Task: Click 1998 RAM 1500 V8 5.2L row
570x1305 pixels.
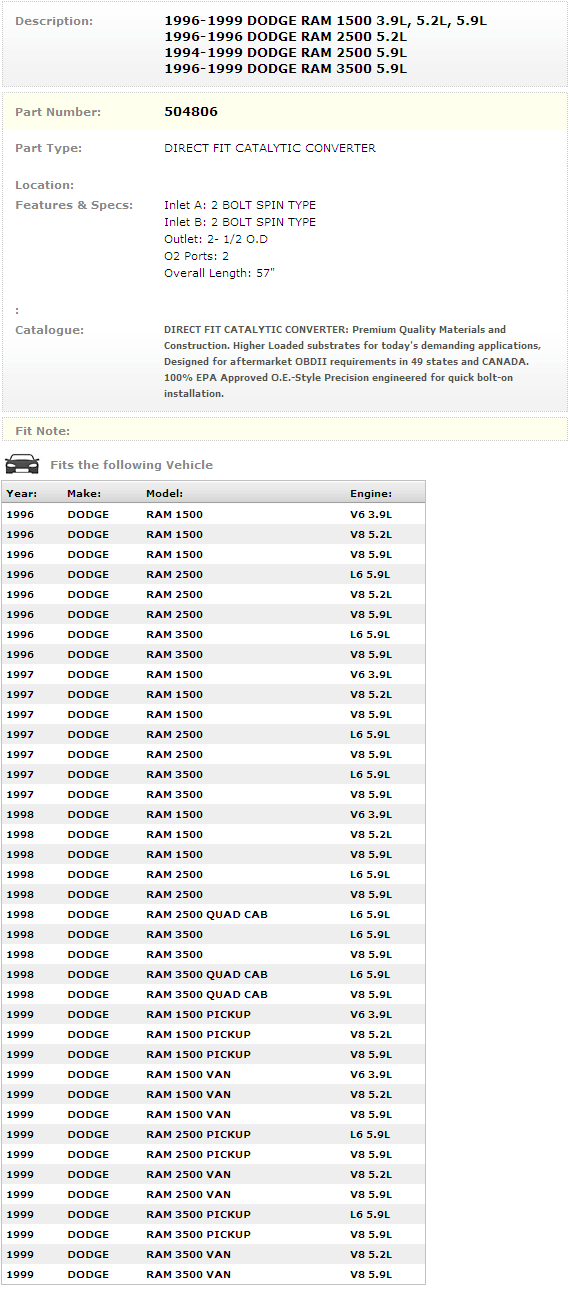Action: pos(213,834)
